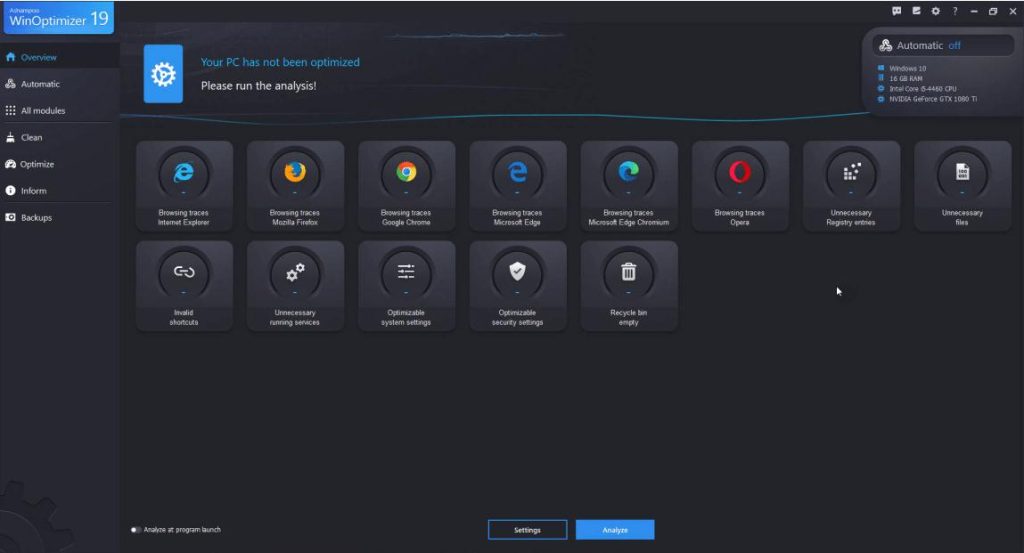Image resolution: width=1024 pixels, height=553 pixels.
Task: Open Opera browsing traces module
Action: [x=740, y=186]
